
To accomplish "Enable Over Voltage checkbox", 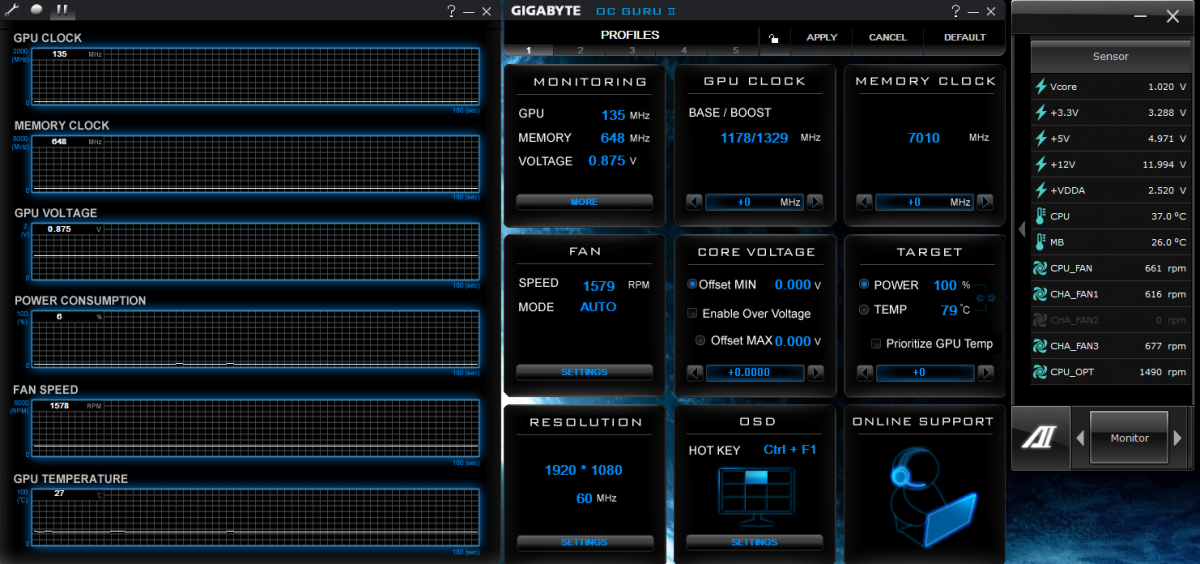I will point(692,313).
